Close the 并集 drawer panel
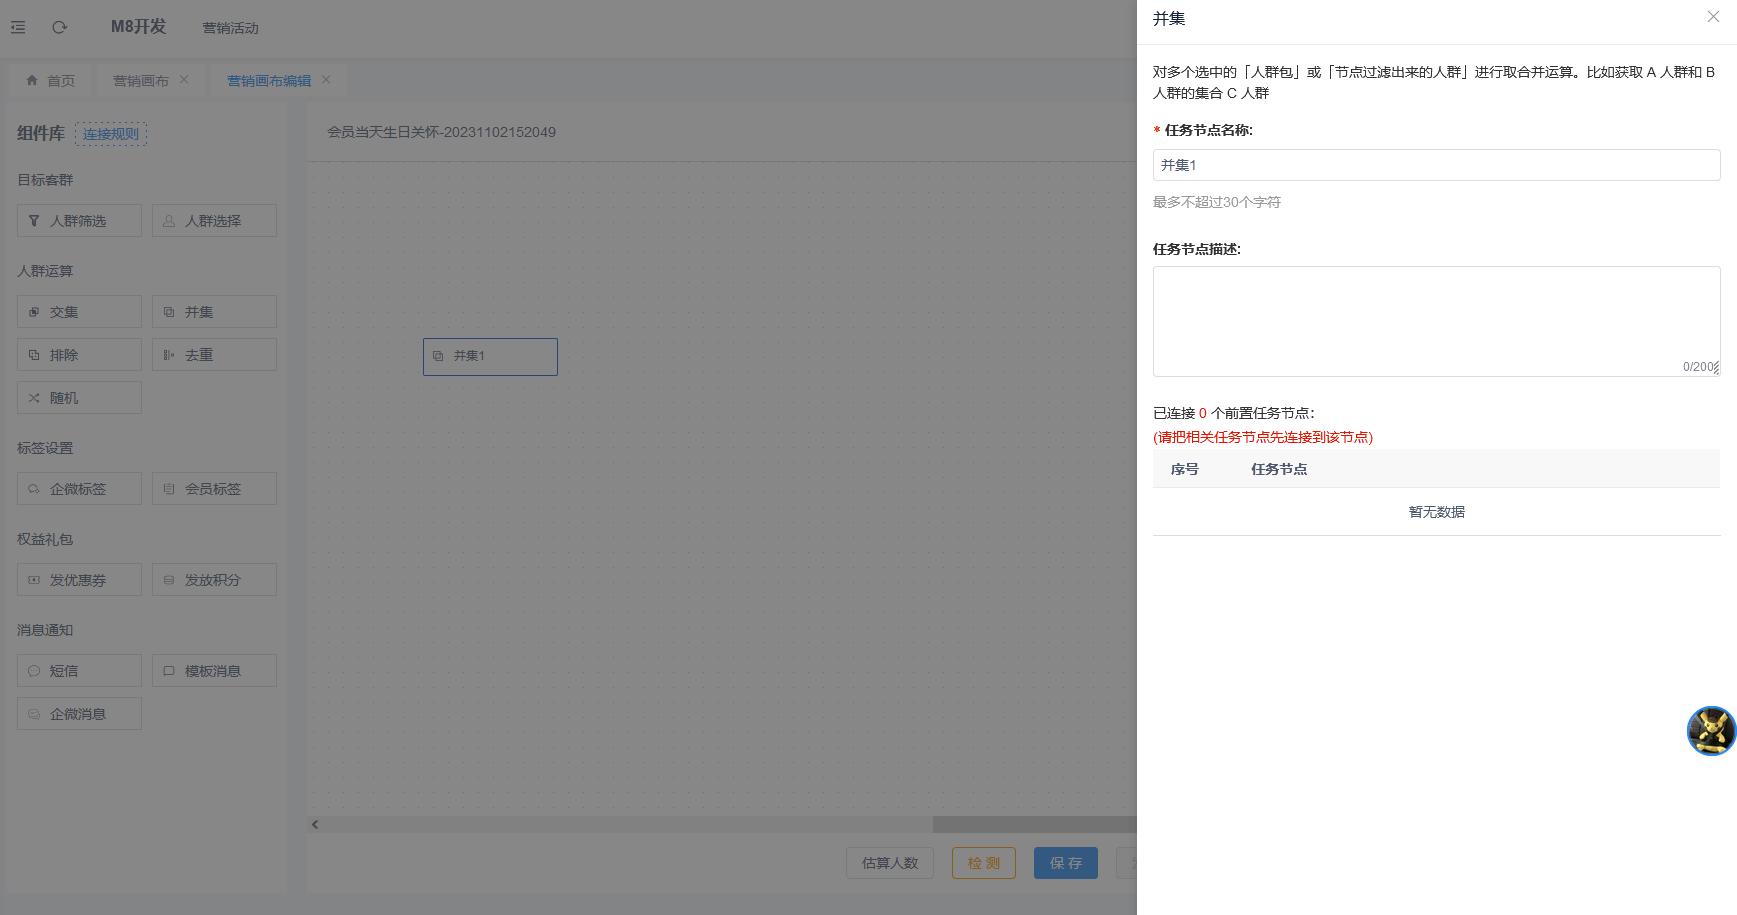The height and width of the screenshot is (915, 1737). [1713, 17]
